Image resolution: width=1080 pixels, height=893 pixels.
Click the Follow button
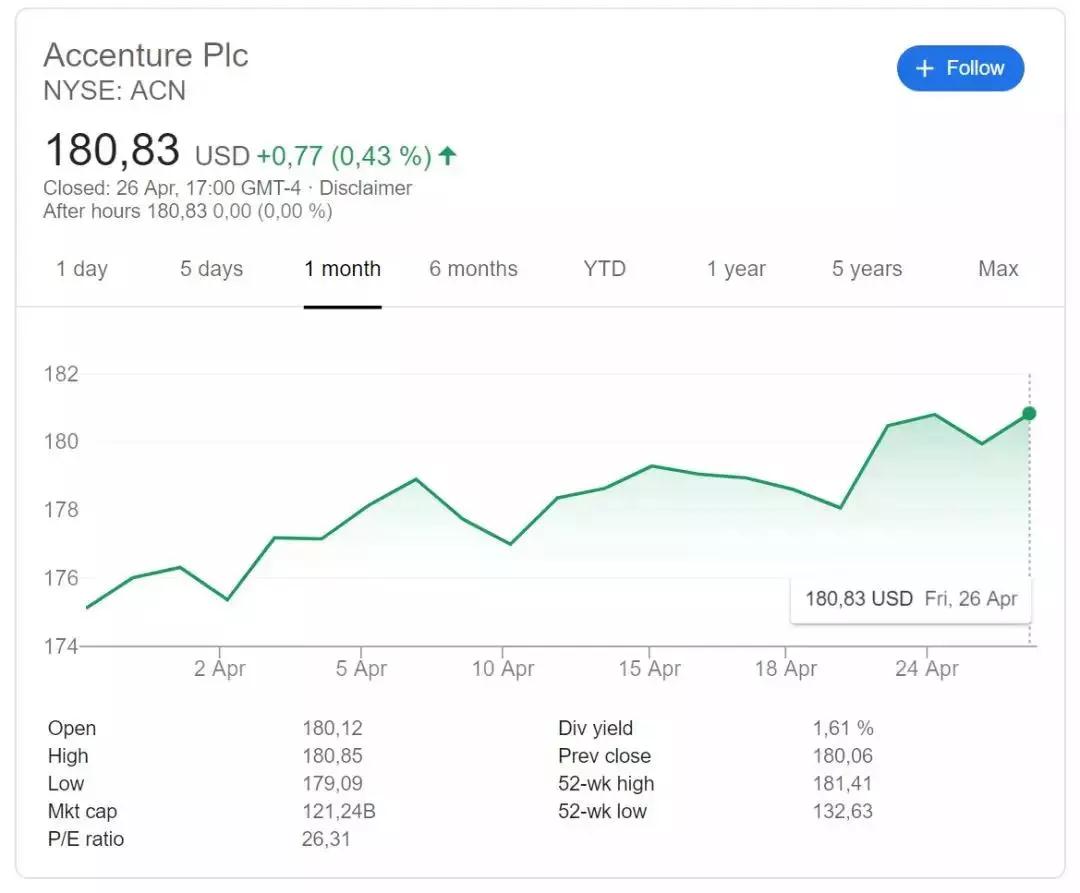[960, 68]
